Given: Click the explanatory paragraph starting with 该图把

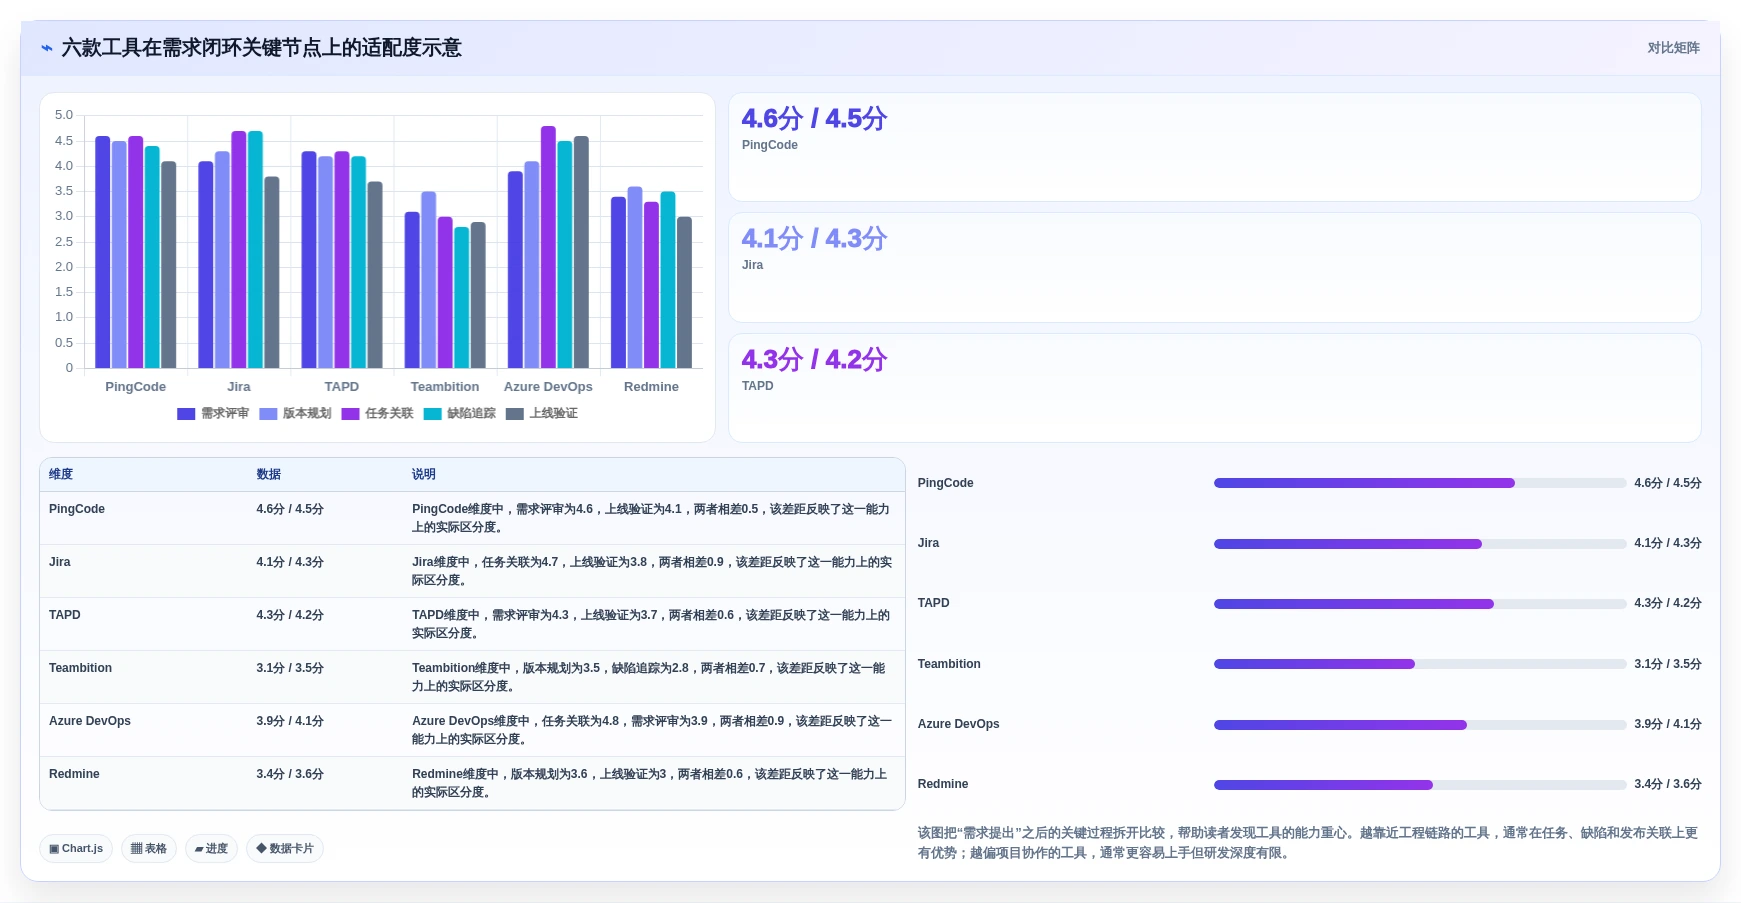Looking at the screenshot, I should (1308, 843).
